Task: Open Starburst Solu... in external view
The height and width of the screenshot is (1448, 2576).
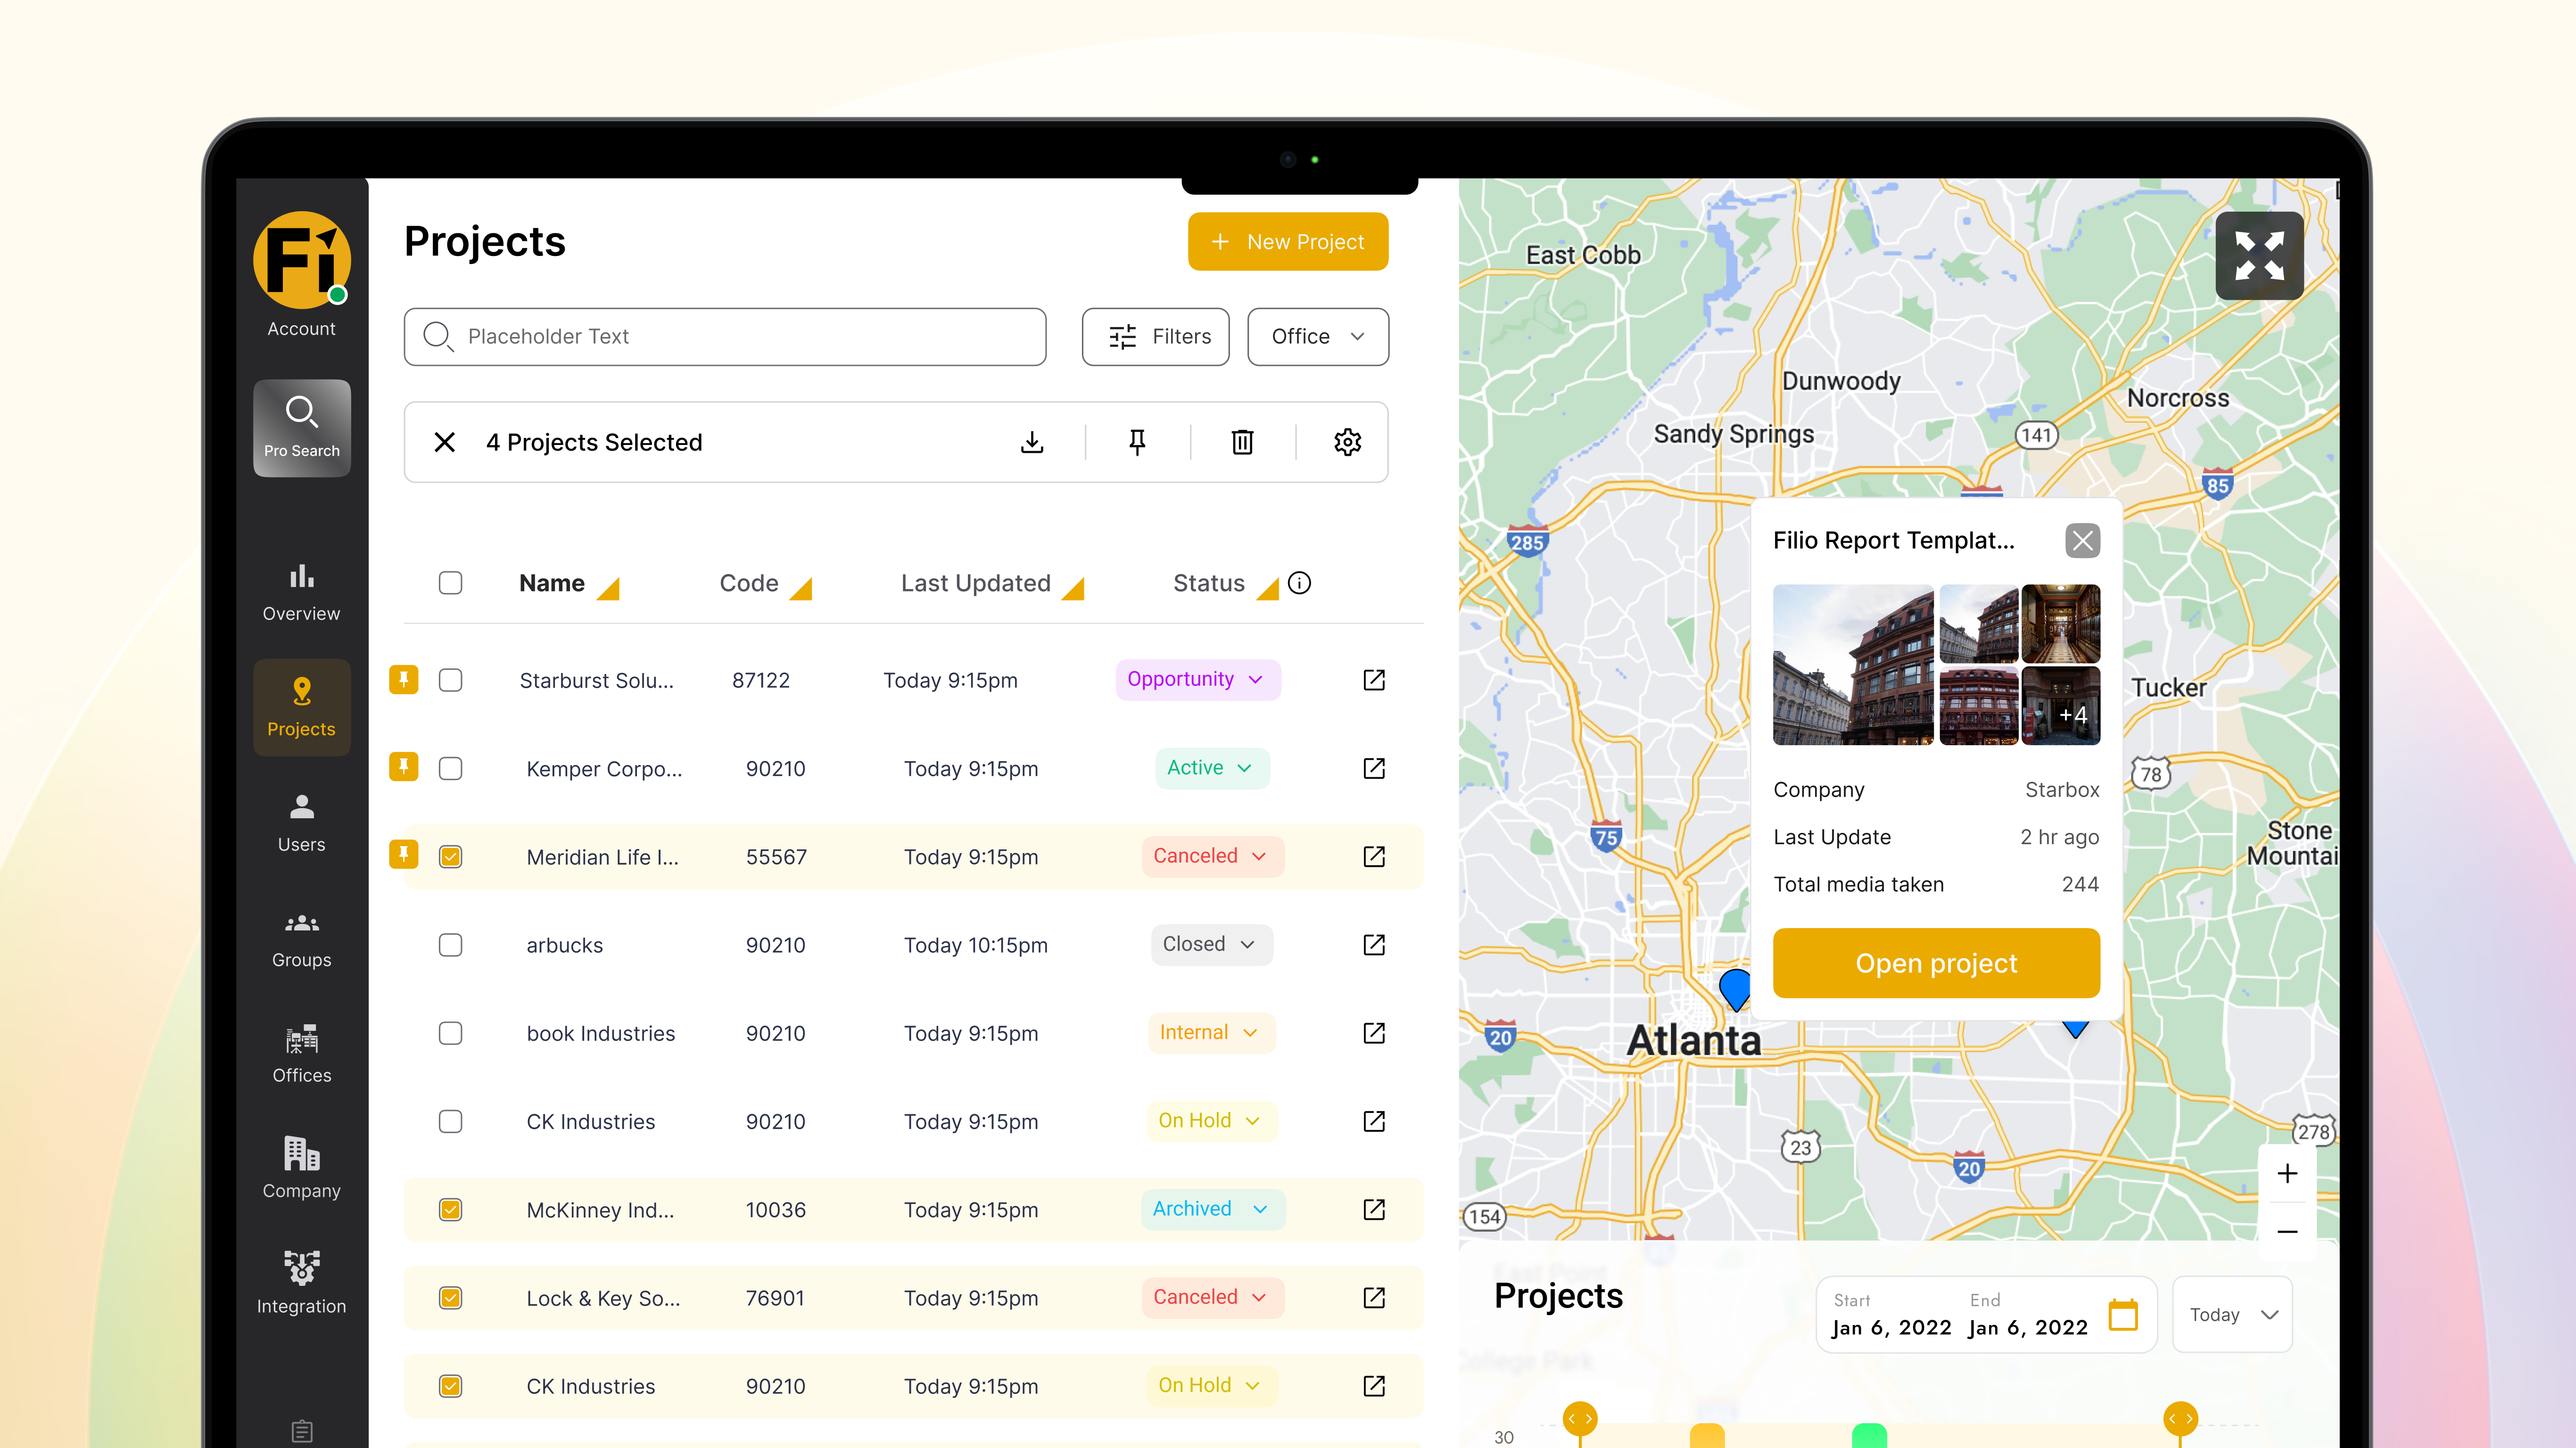Action: click(x=1374, y=680)
